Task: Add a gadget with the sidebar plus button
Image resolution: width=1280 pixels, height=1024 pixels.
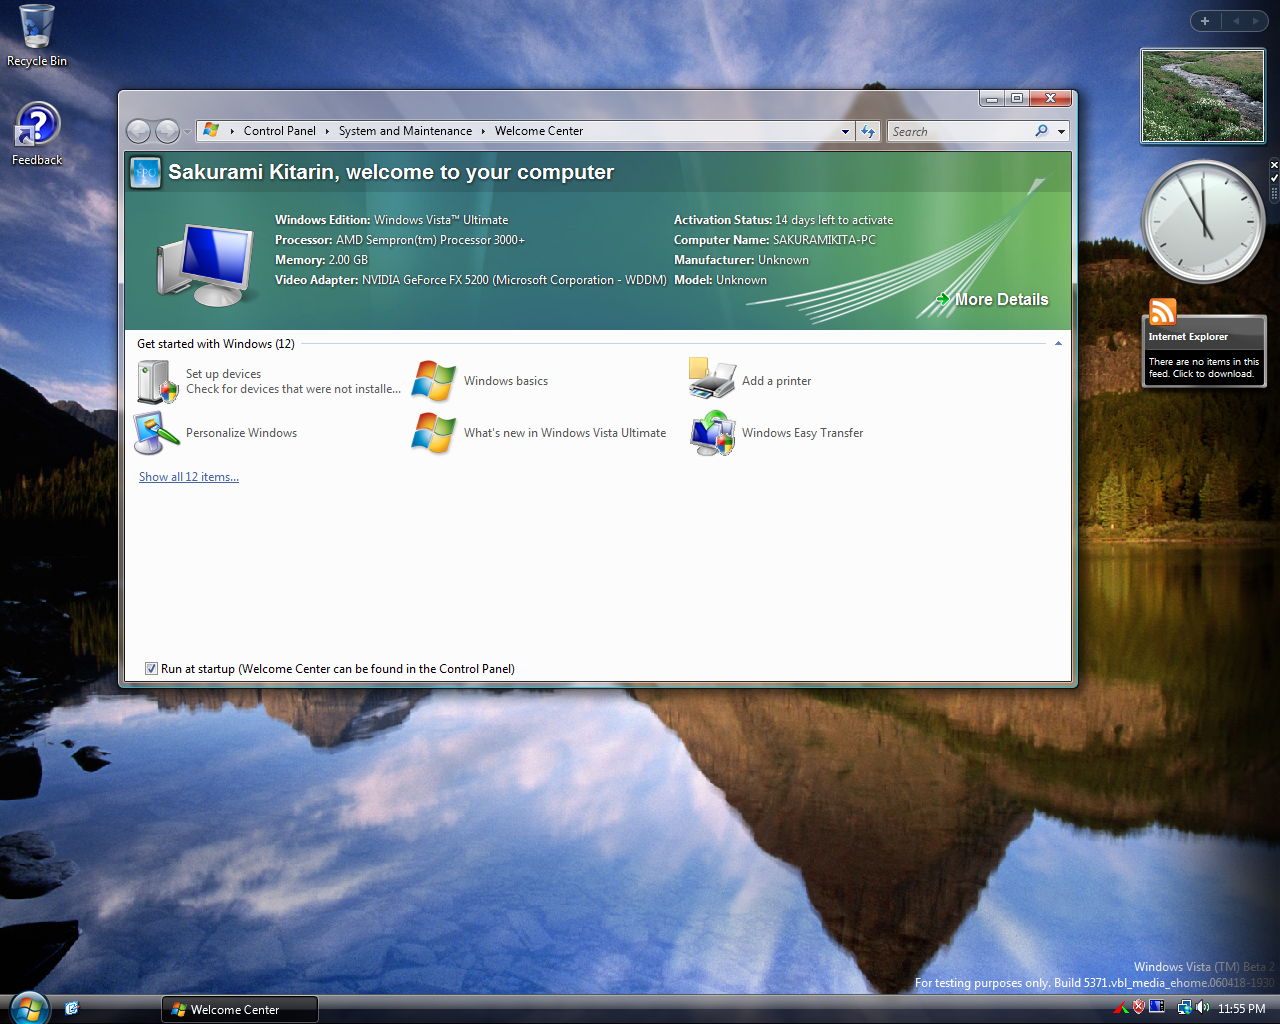Action: 1205,21
